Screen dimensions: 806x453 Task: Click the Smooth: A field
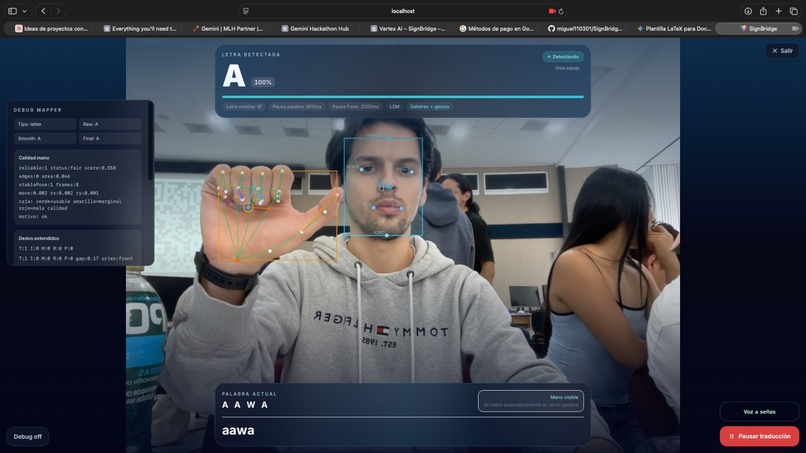tap(44, 138)
